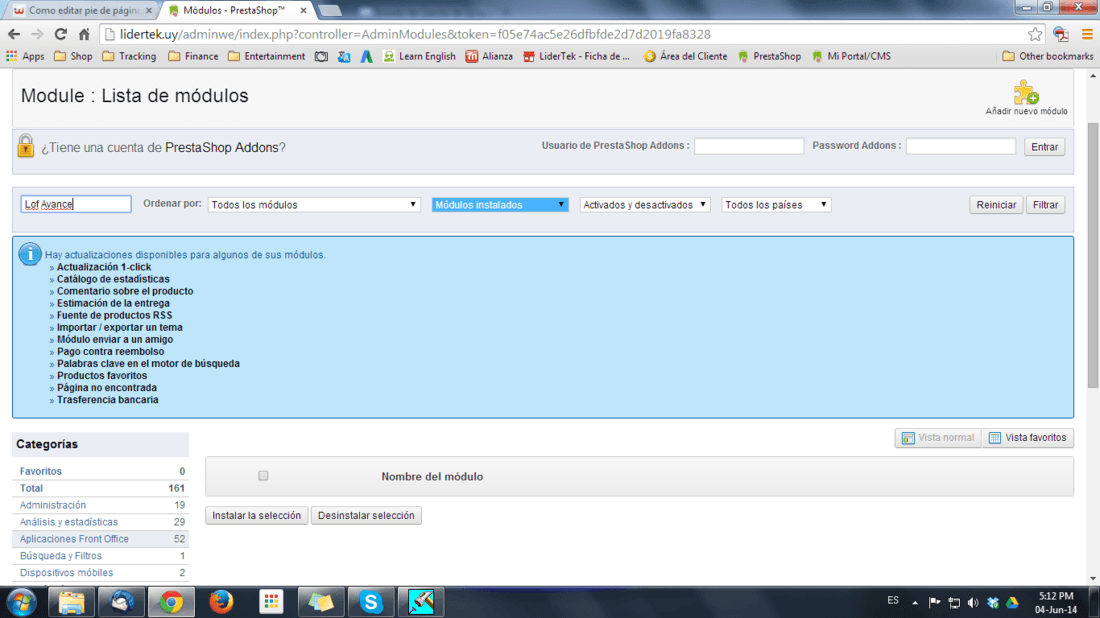Open Windows Explorer from the taskbar
Image resolution: width=1100 pixels, height=618 pixels.
(71, 603)
